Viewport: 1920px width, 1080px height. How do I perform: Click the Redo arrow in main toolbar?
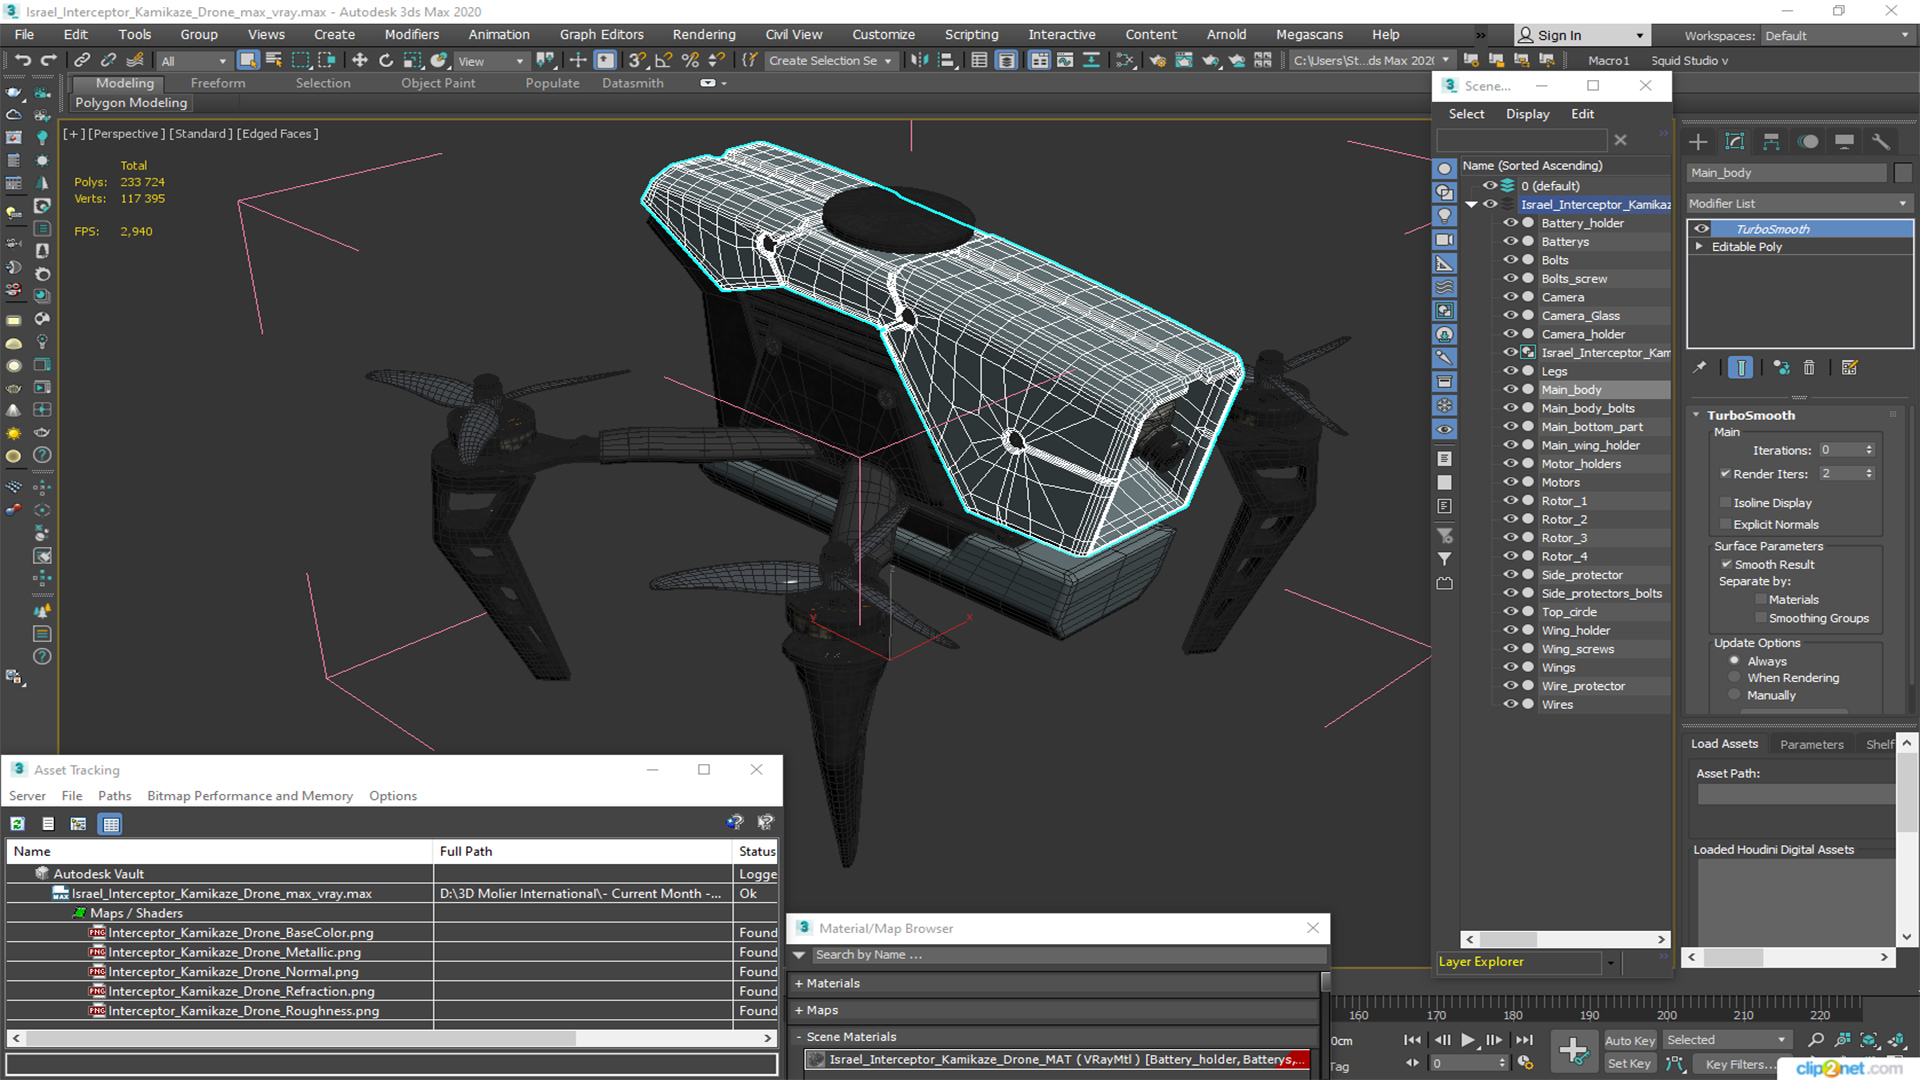[47, 60]
